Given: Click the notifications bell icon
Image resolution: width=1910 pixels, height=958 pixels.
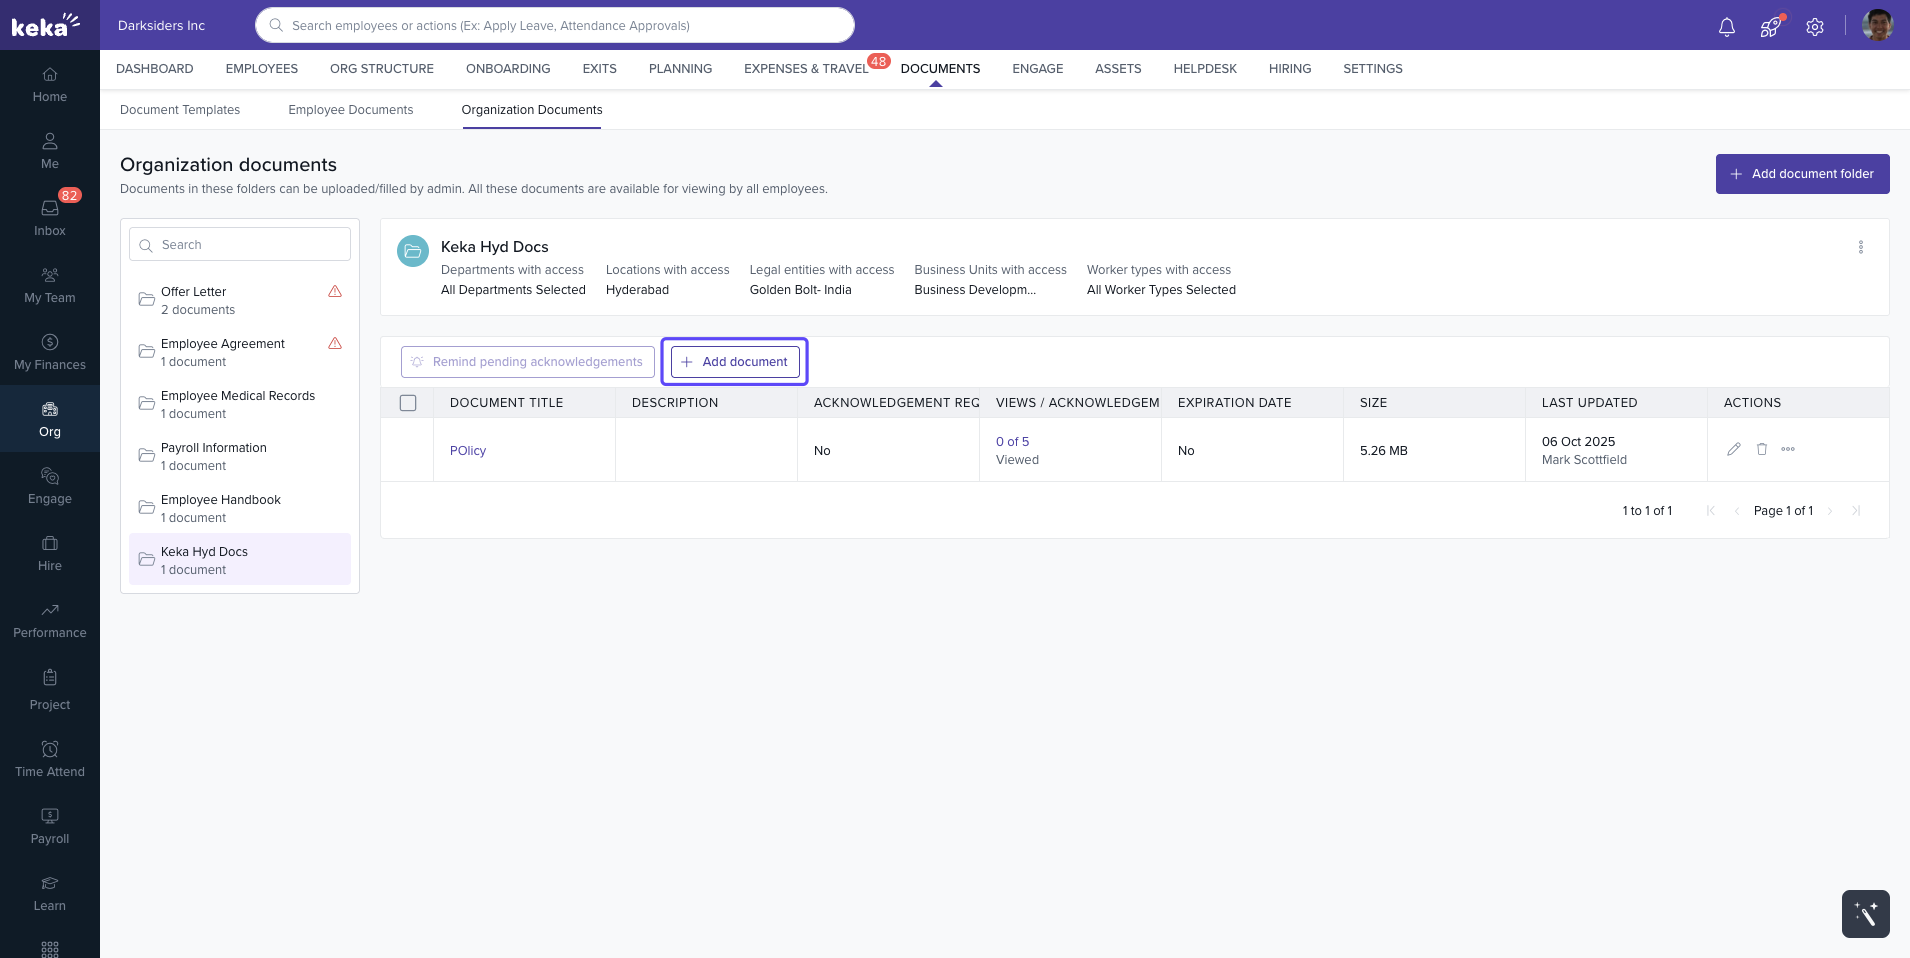Looking at the screenshot, I should tap(1726, 27).
